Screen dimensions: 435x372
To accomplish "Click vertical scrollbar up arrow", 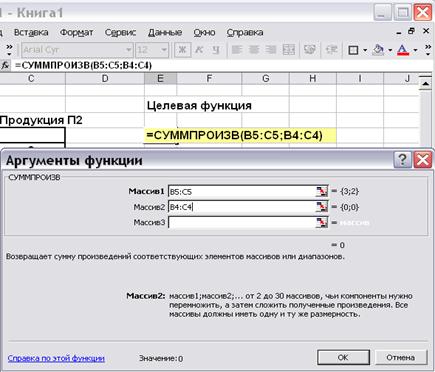I will click(425, 83).
